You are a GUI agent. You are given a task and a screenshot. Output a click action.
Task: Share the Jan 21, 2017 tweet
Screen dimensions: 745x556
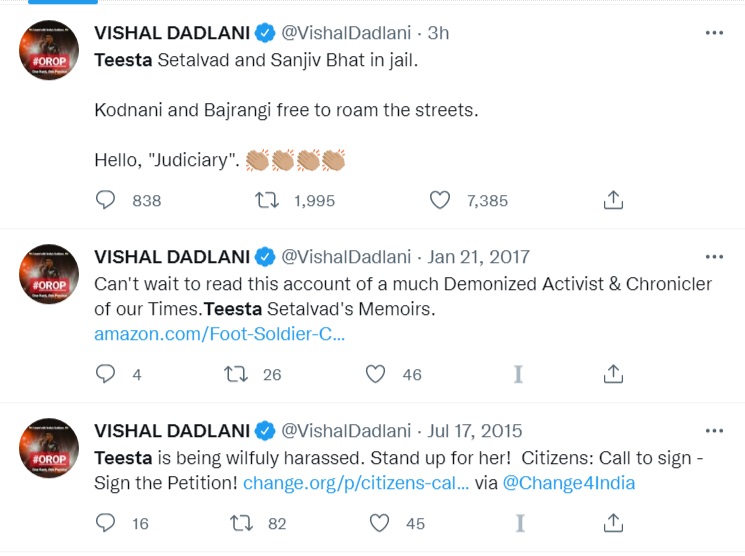(614, 374)
